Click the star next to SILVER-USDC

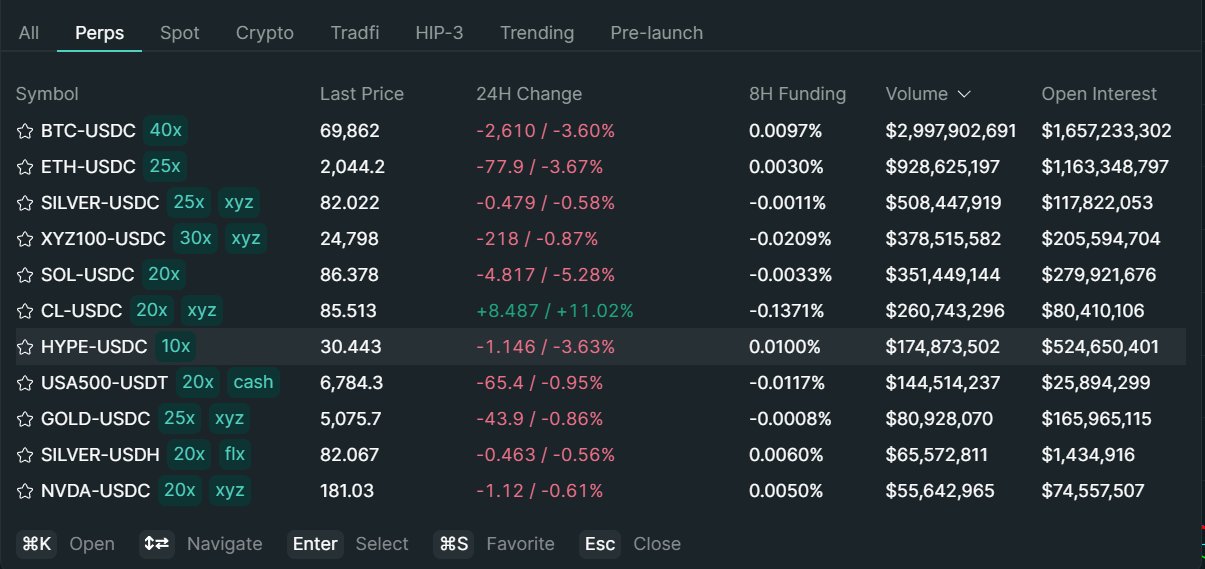25,203
